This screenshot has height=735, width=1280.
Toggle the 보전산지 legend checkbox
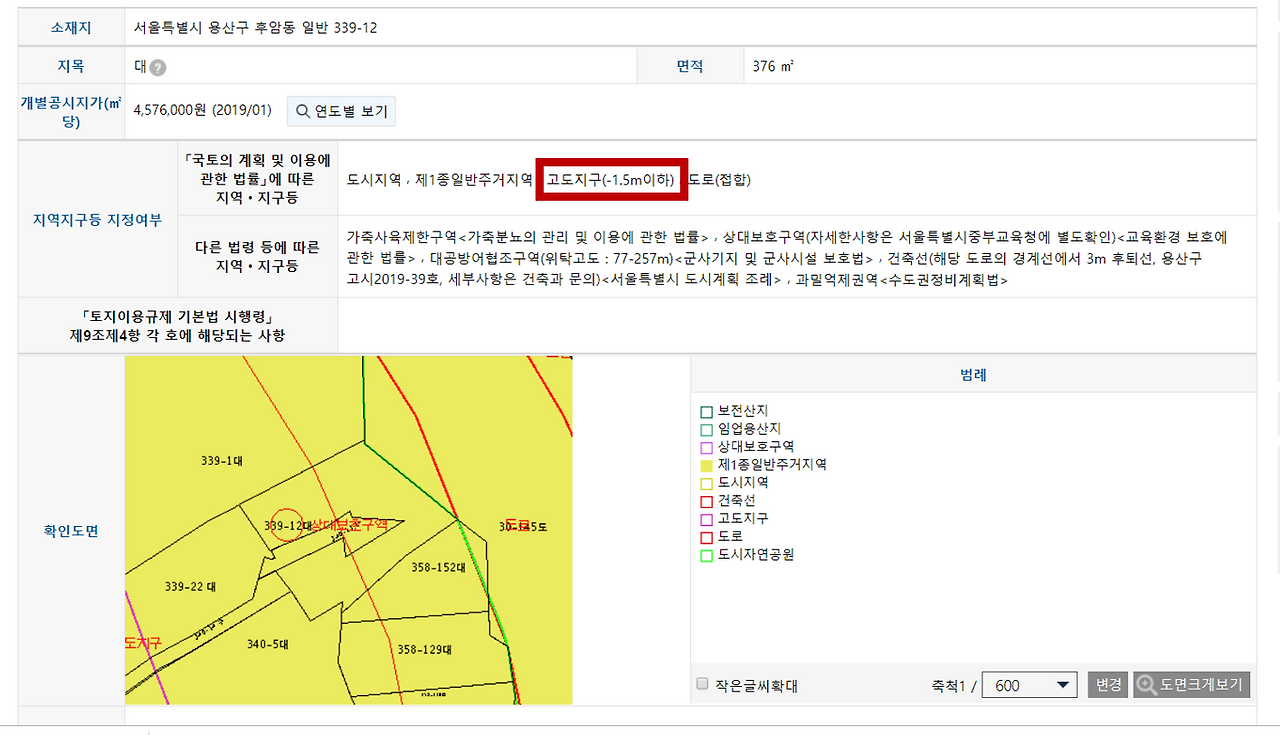[x=706, y=411]
